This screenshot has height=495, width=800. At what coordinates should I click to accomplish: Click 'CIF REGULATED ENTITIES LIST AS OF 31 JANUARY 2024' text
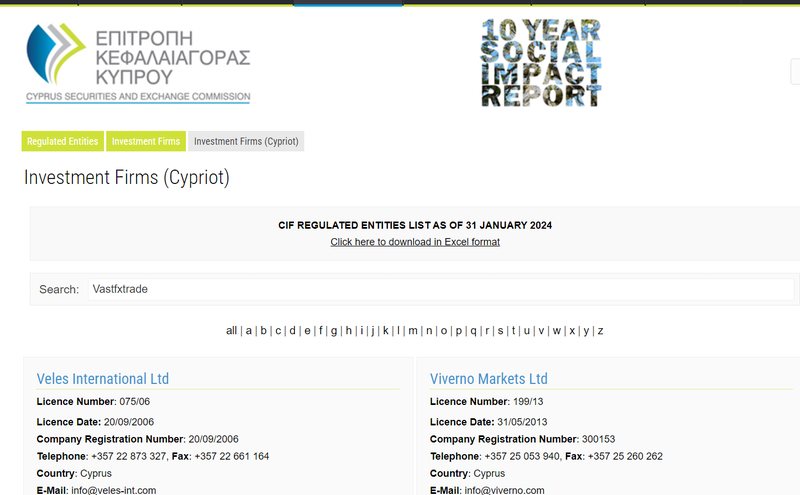pos(415,225)
